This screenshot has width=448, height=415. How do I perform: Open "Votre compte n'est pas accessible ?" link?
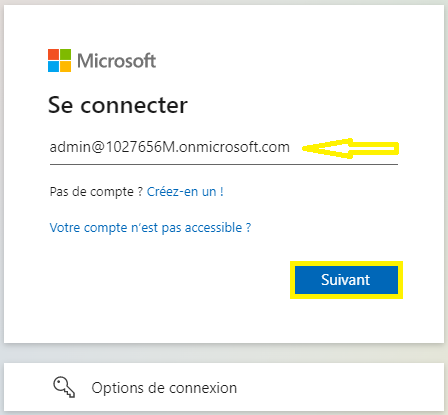[150, 228]
